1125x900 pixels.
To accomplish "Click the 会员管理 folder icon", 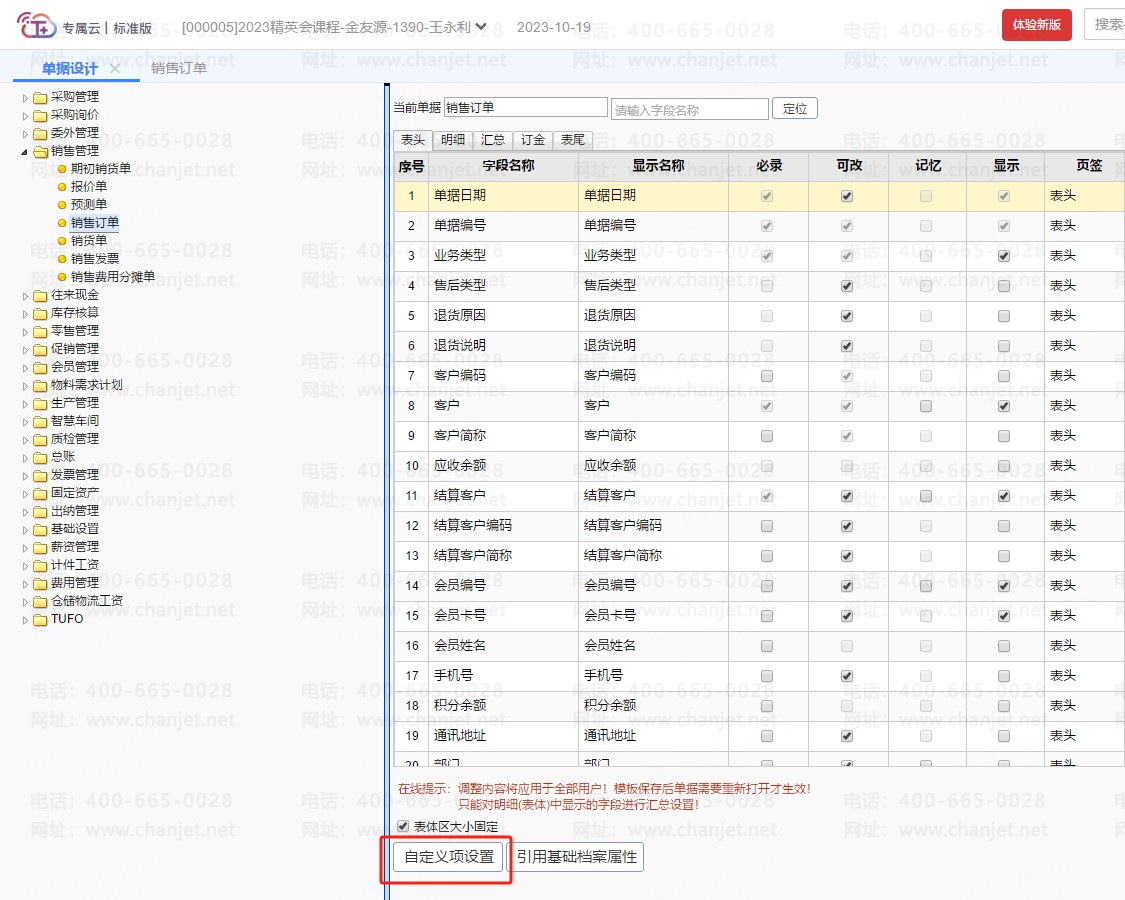I will click(40, 367).
